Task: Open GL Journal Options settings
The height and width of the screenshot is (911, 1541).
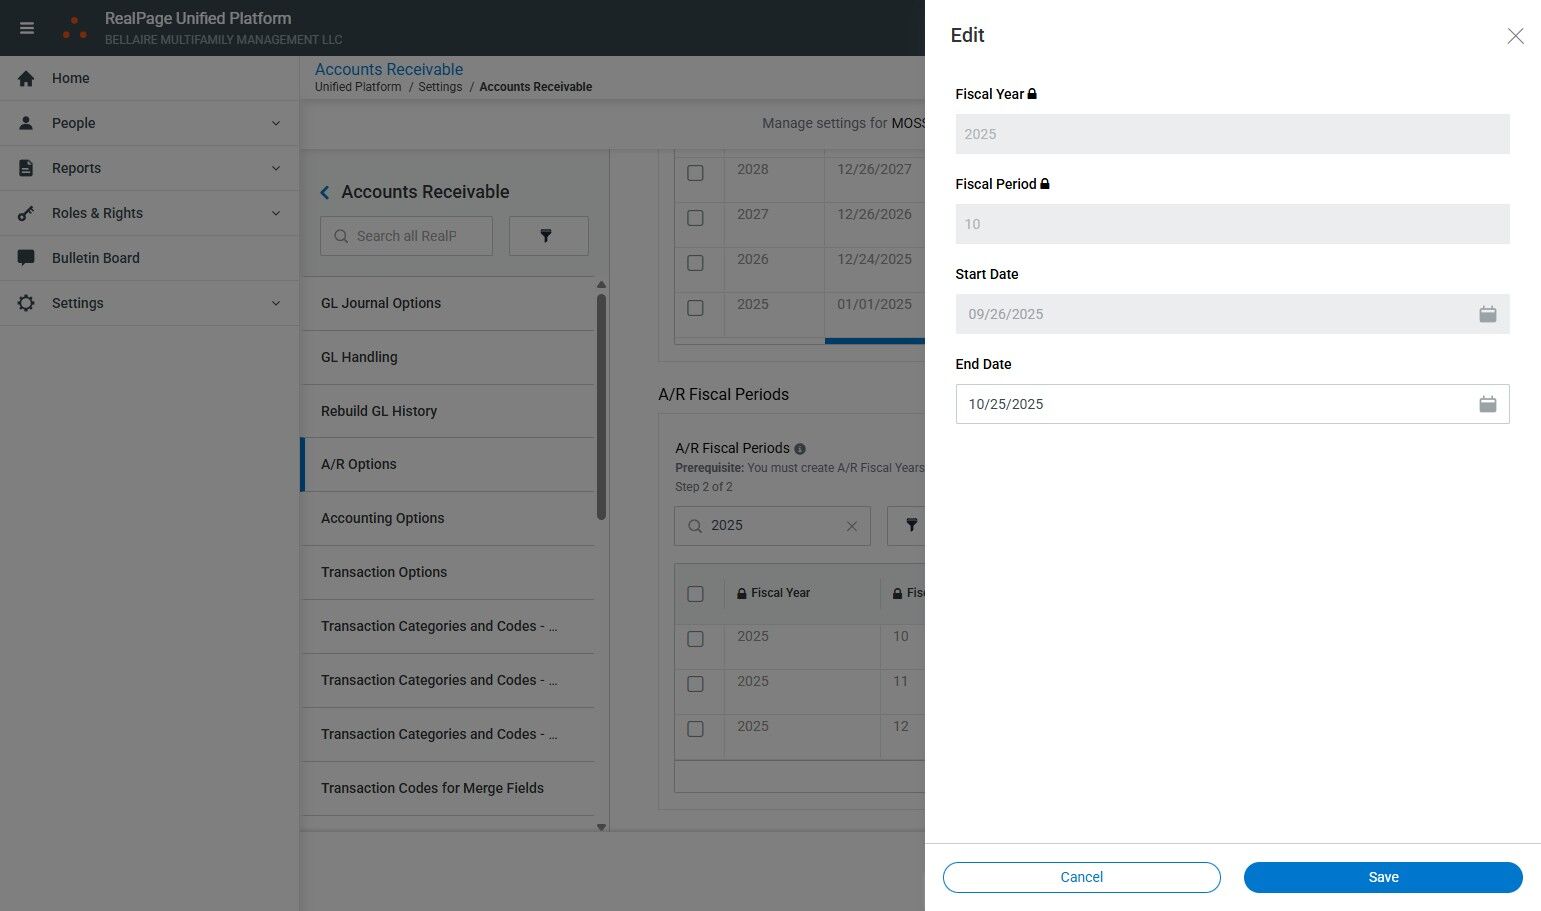Action: 381,303
